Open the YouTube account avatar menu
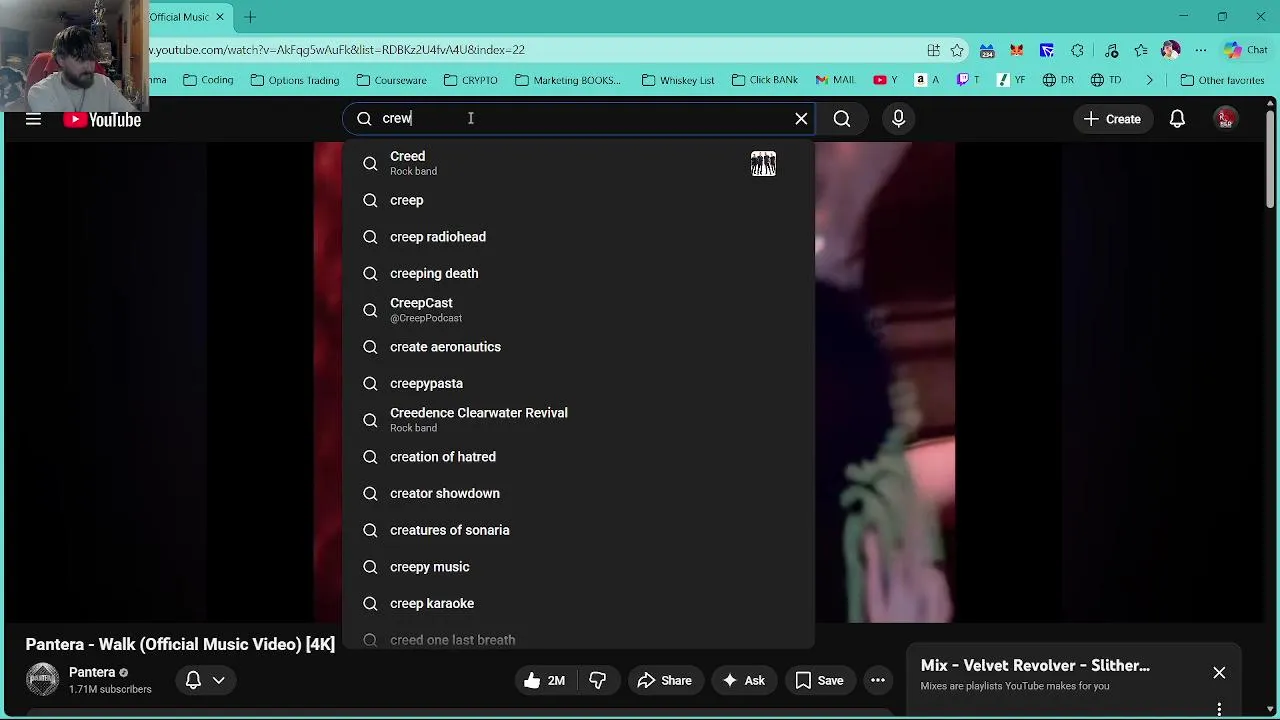 [1225, 119]
